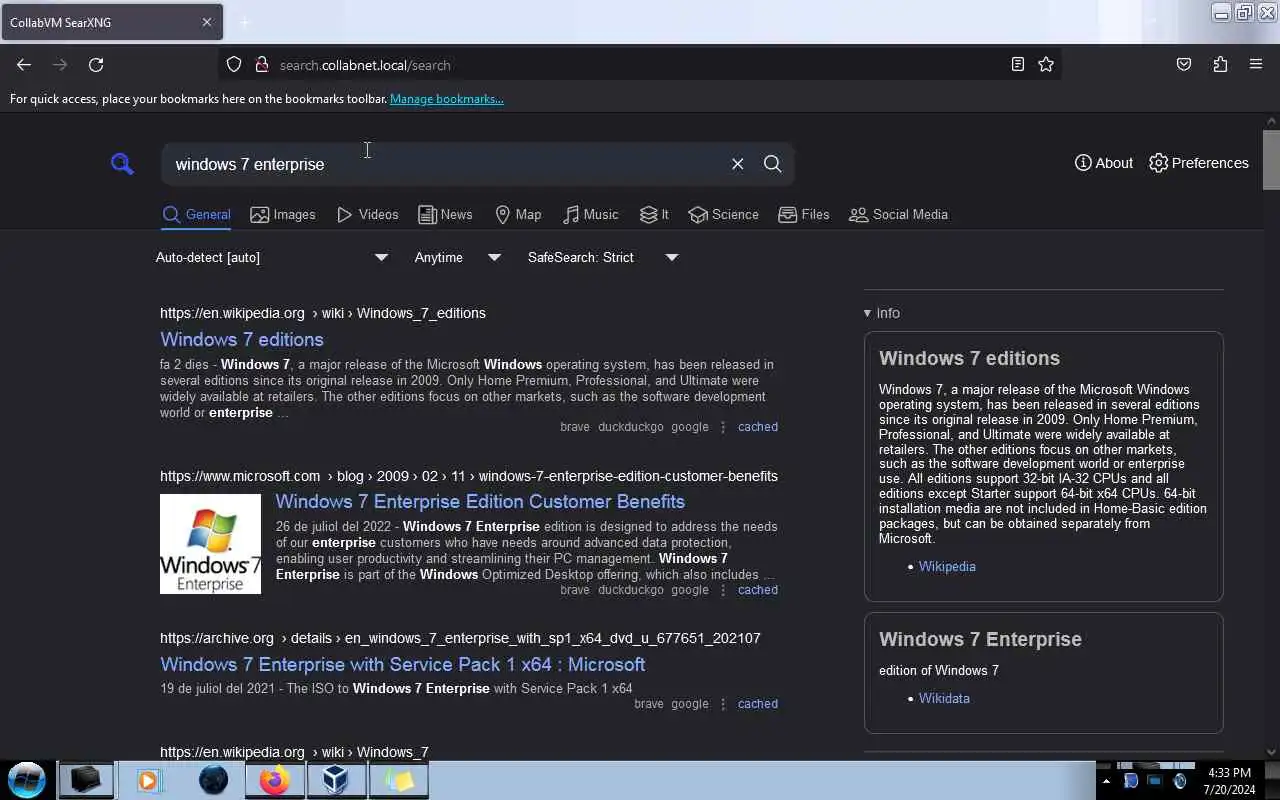The height and width of the screenshot is (800, 1280).
Task: Switch to the News category
Action: [445, 214]
